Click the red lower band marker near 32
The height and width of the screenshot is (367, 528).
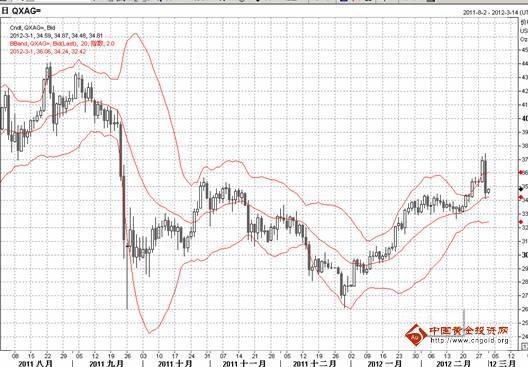(521, 222)
